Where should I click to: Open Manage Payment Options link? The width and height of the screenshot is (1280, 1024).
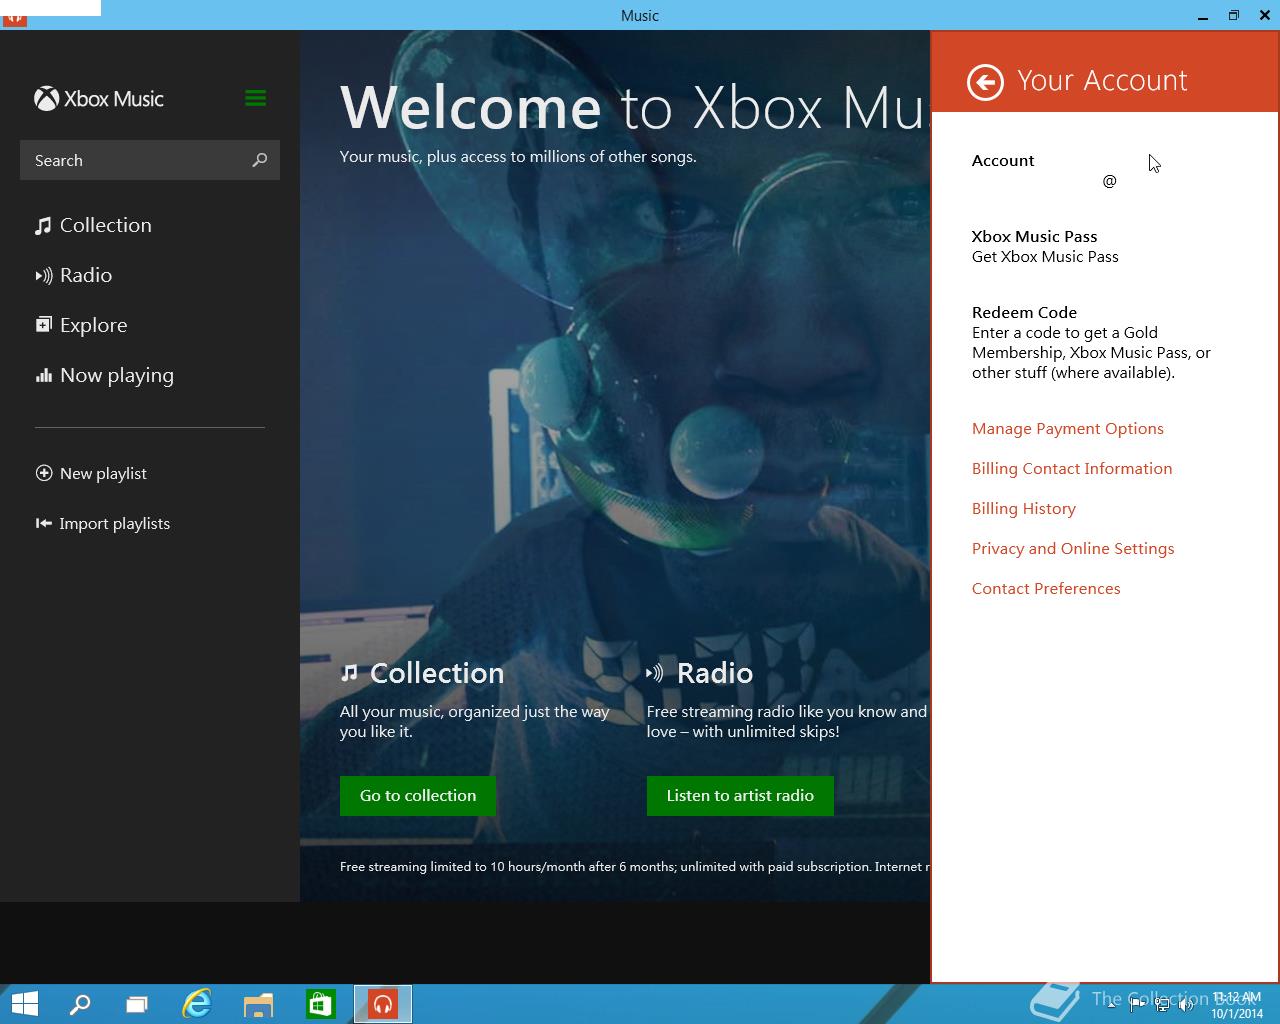(1068, 429)
